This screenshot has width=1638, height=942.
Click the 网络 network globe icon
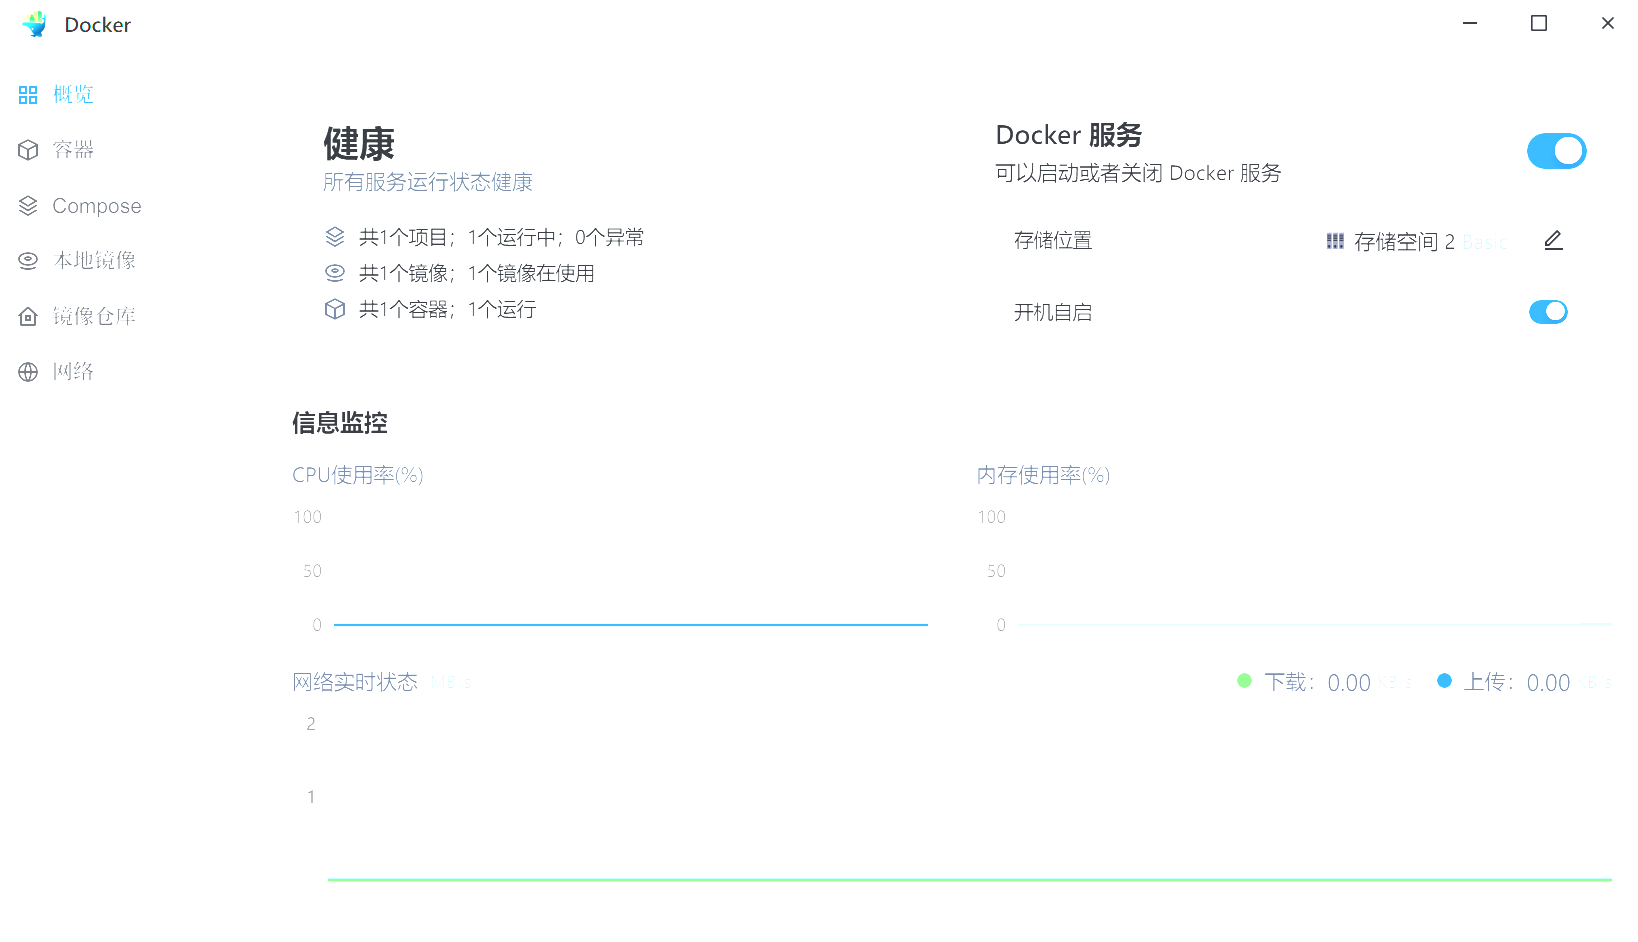(28, 372)
